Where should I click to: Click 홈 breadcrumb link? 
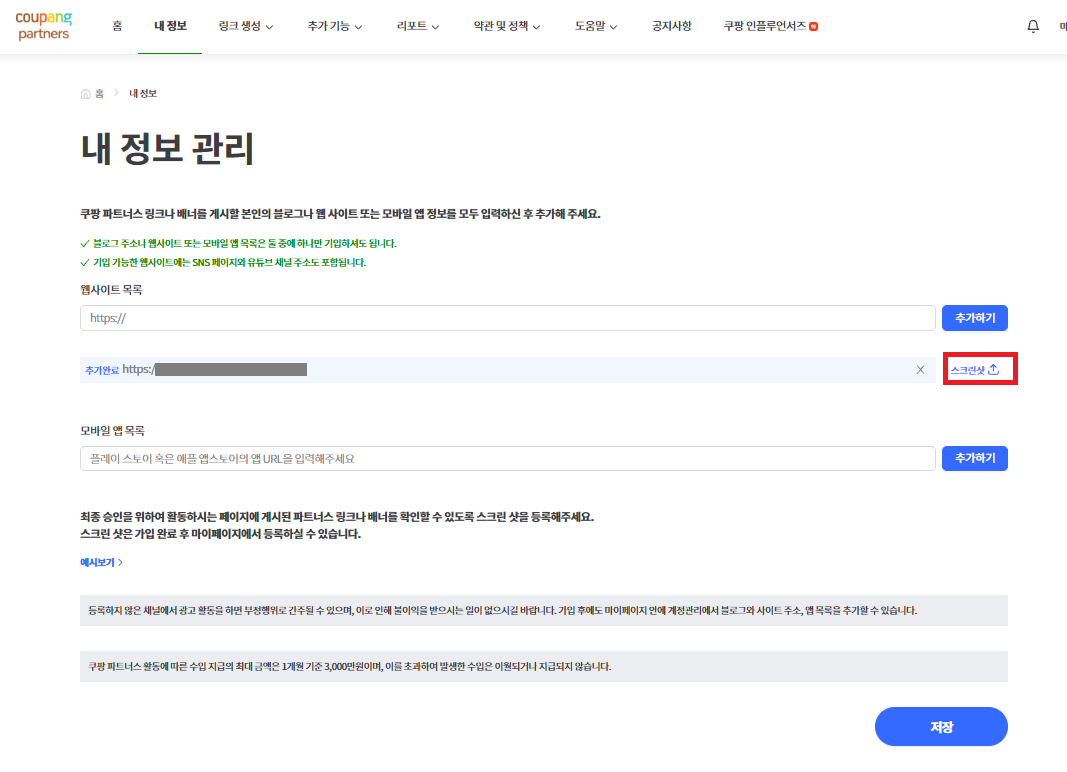point(99,94)
